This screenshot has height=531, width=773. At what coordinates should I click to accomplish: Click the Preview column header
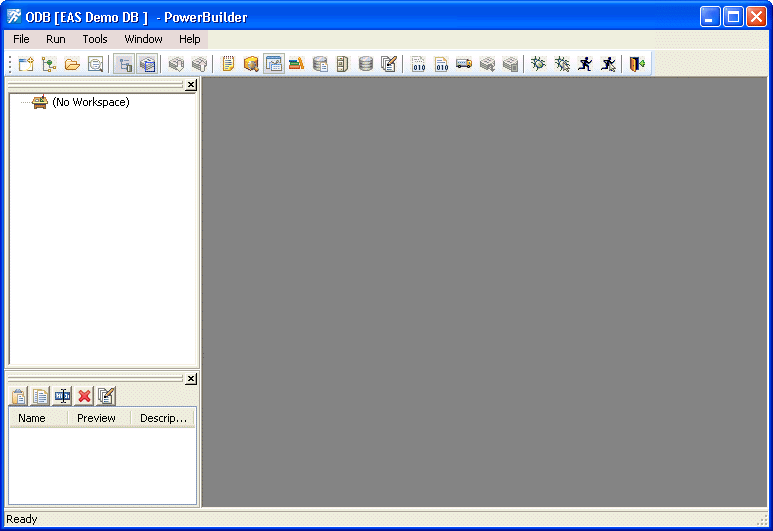99,418
